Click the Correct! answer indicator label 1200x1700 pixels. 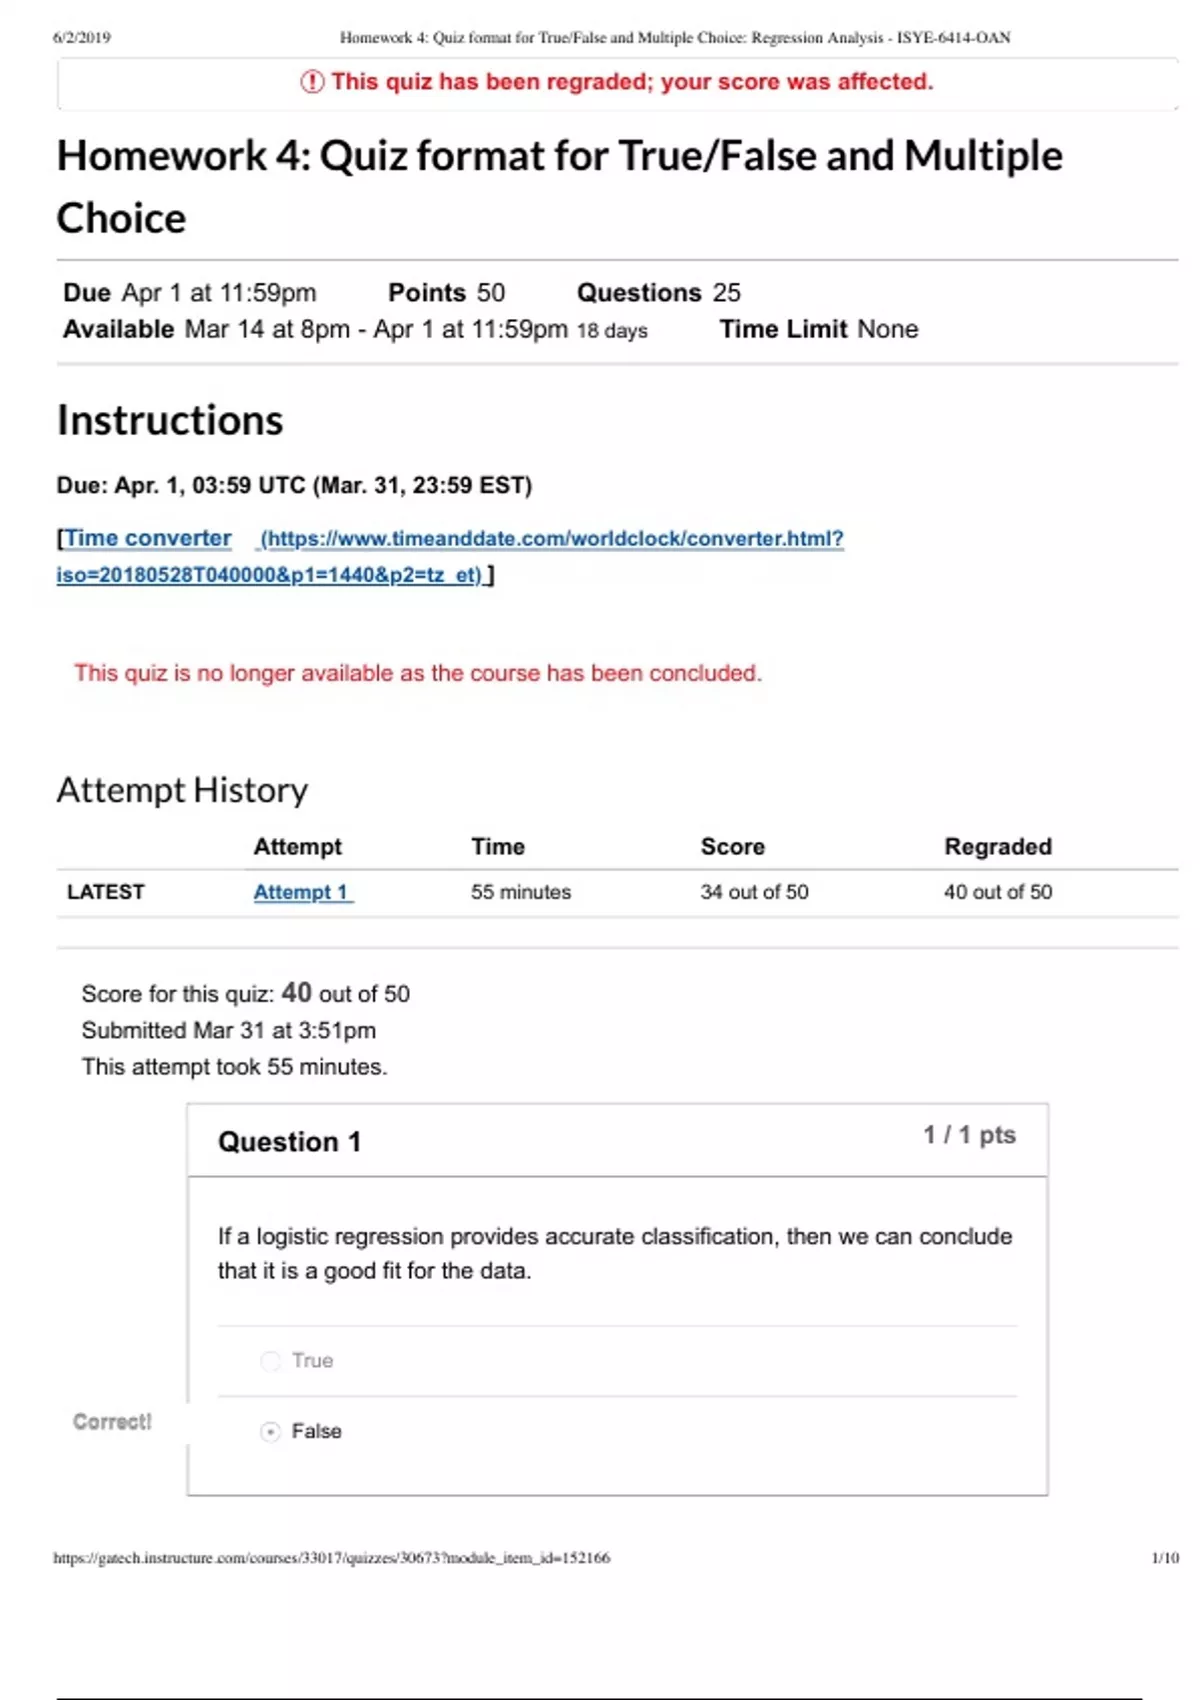coord(112,1422)
